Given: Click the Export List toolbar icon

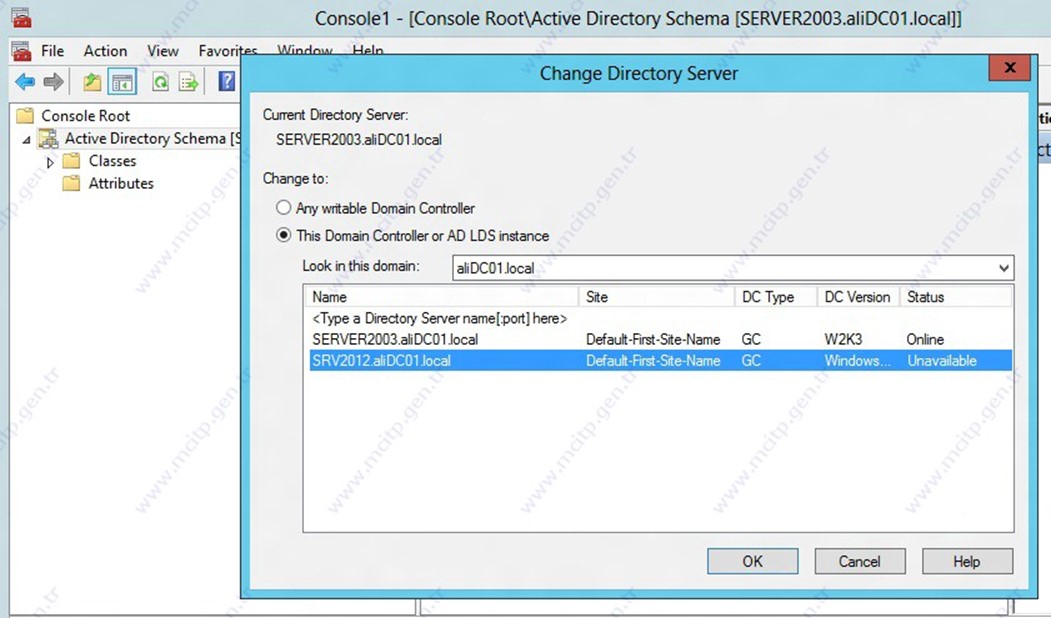Looking at the screenshot, I should (189, 82).
